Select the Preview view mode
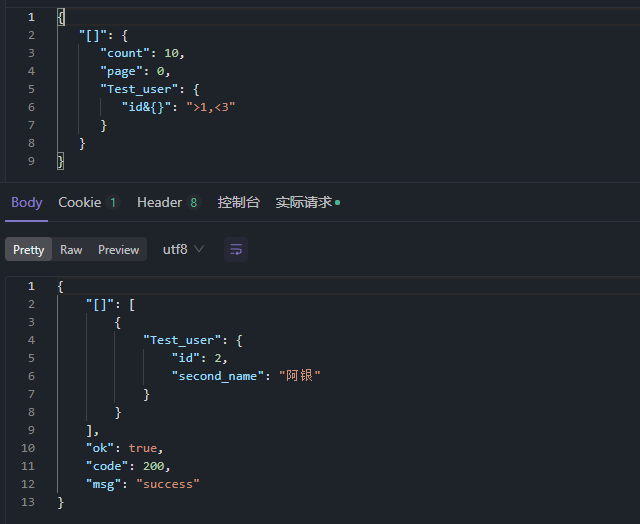640x524 pixels. click(118, 249)
